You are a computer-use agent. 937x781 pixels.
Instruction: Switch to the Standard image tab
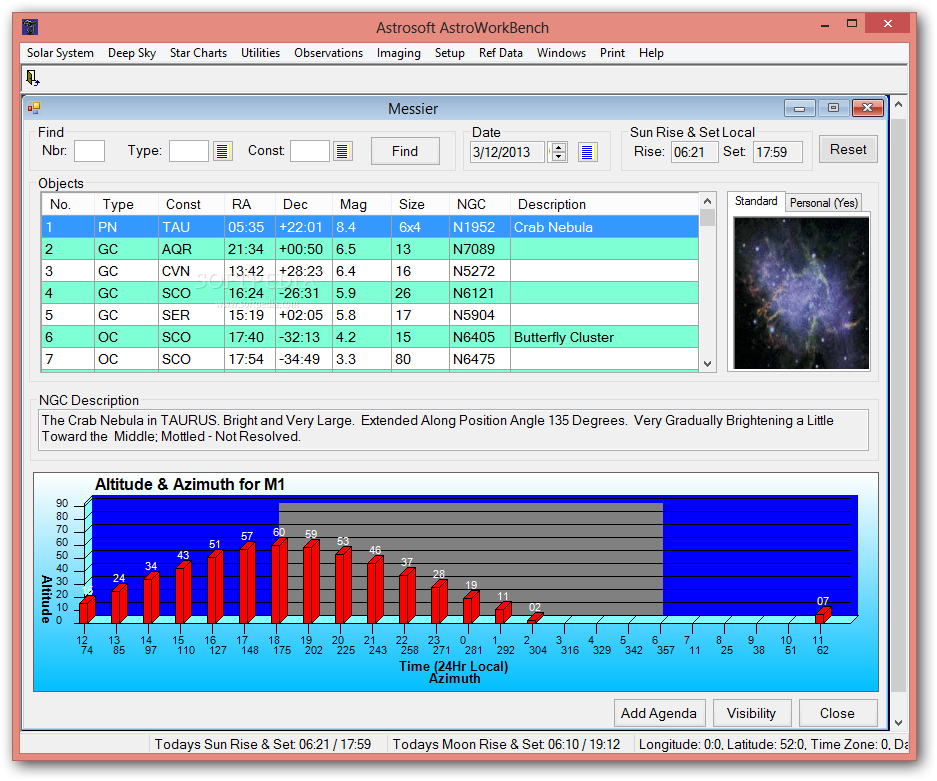coord(756,201)
